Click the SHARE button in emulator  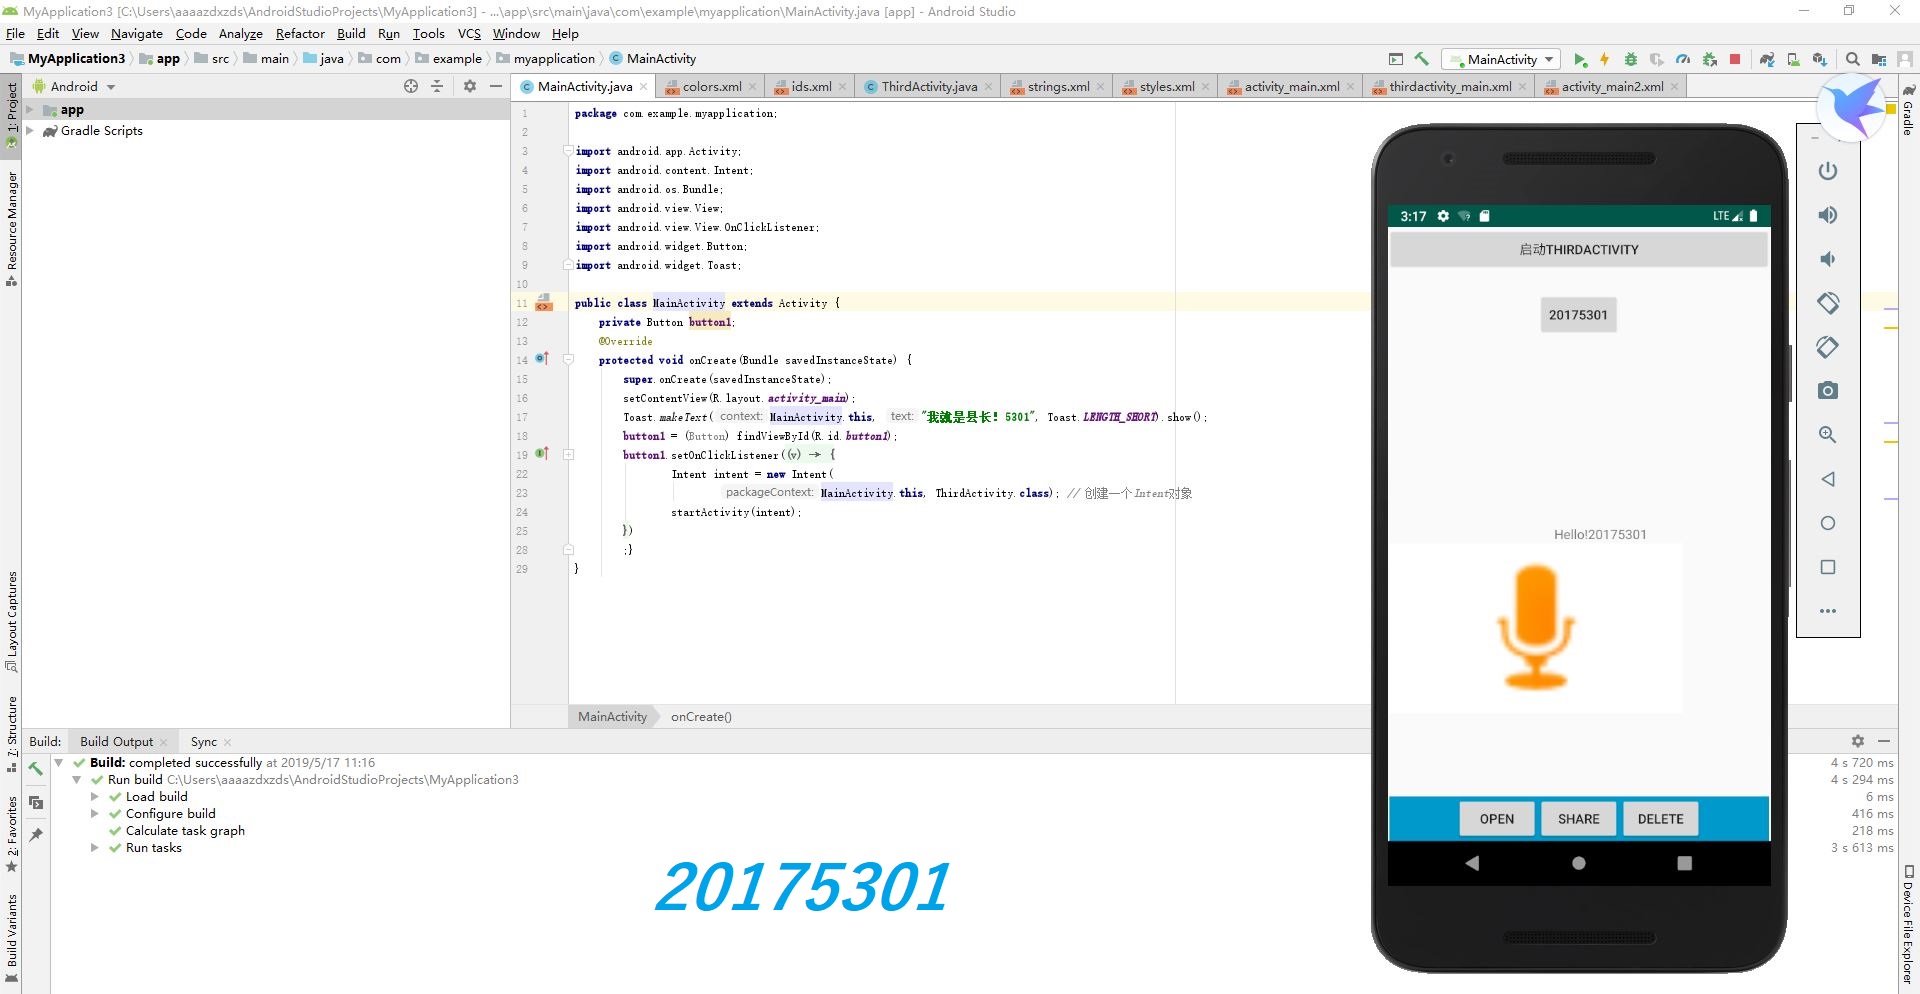1578,819
